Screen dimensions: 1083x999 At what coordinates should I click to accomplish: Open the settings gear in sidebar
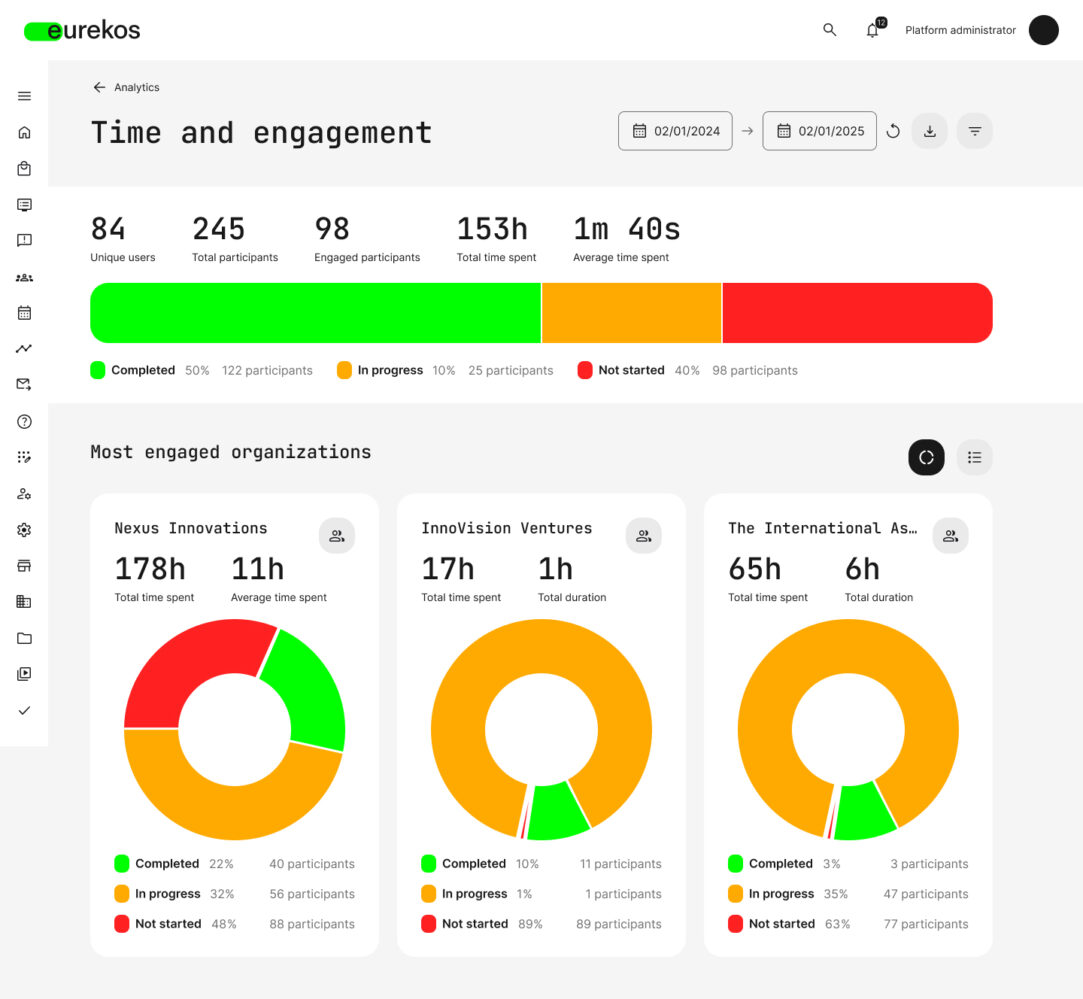24,530
